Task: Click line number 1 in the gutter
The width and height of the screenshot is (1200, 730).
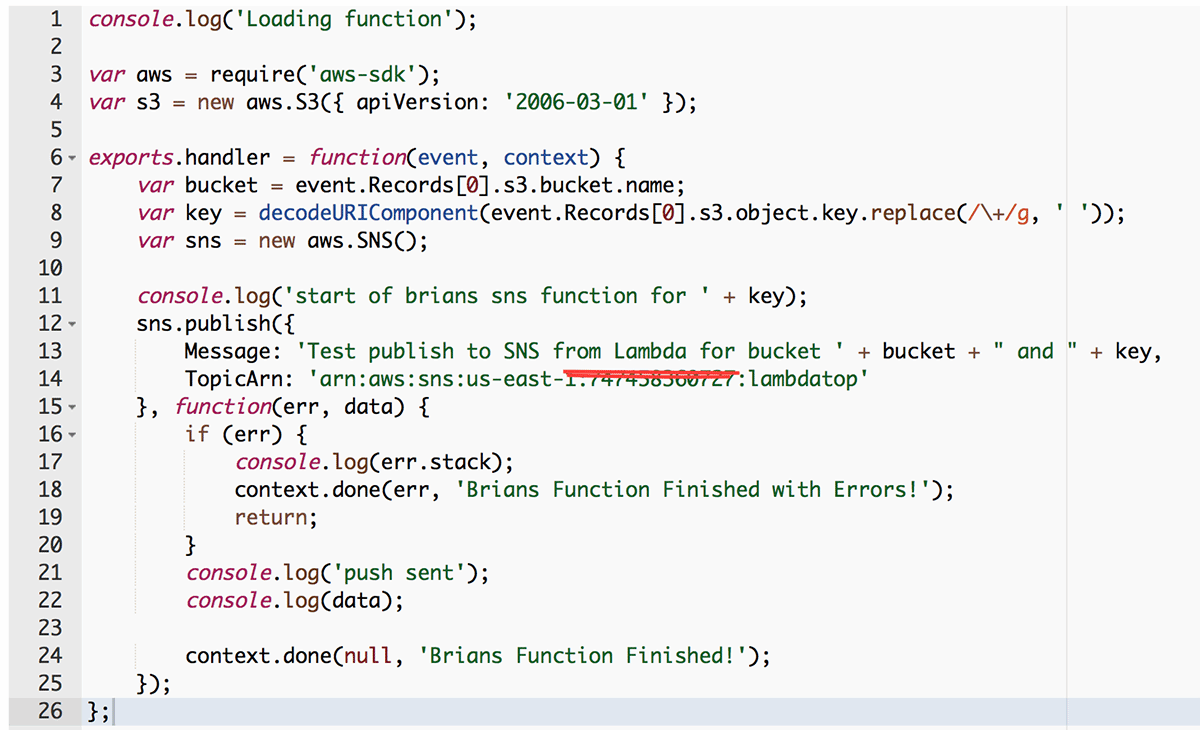Action: click(x=55, y=18)
